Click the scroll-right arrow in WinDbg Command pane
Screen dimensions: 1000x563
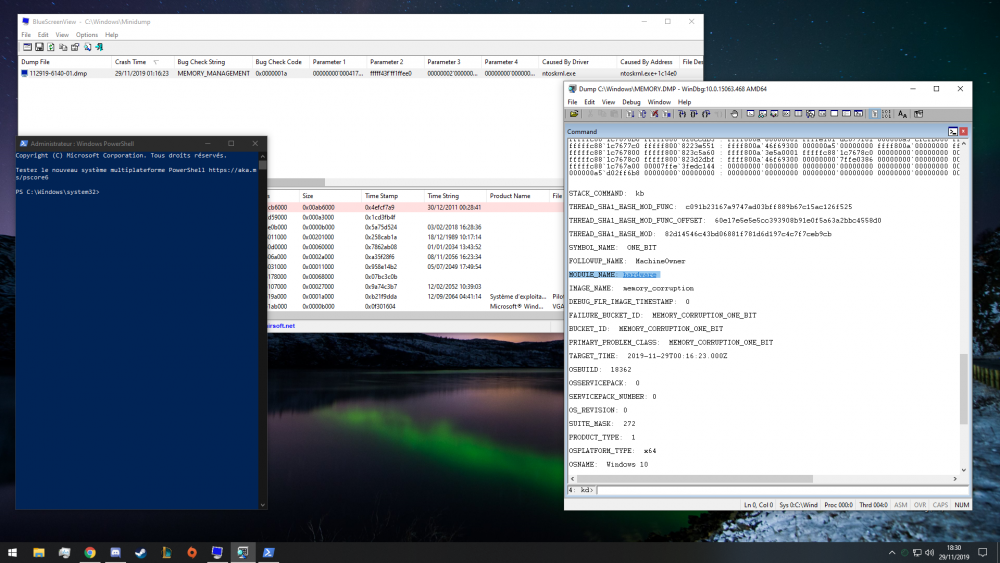955,479
